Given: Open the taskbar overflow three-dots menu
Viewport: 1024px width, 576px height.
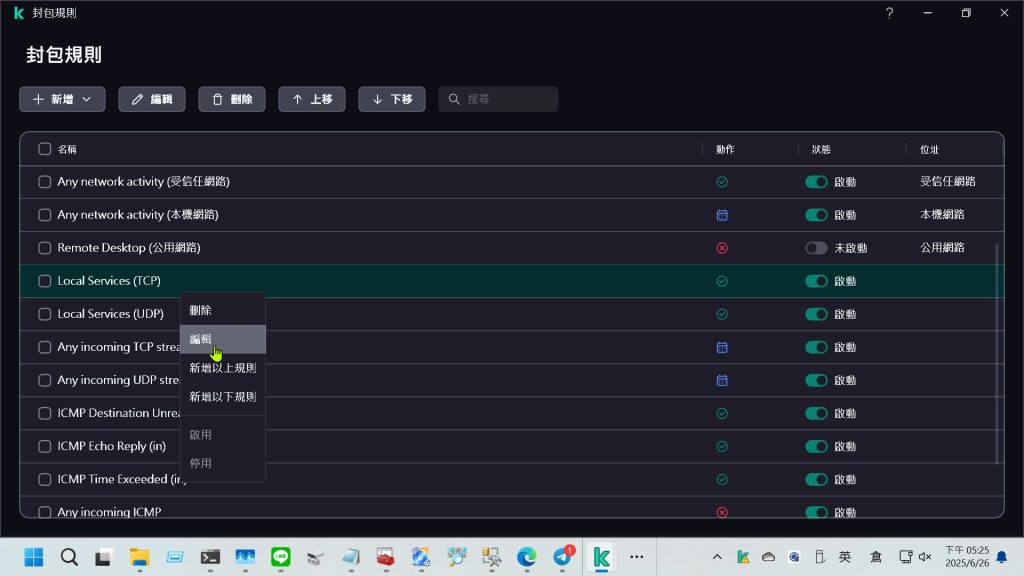Looking at the screenshot, I should pos(636,557).
